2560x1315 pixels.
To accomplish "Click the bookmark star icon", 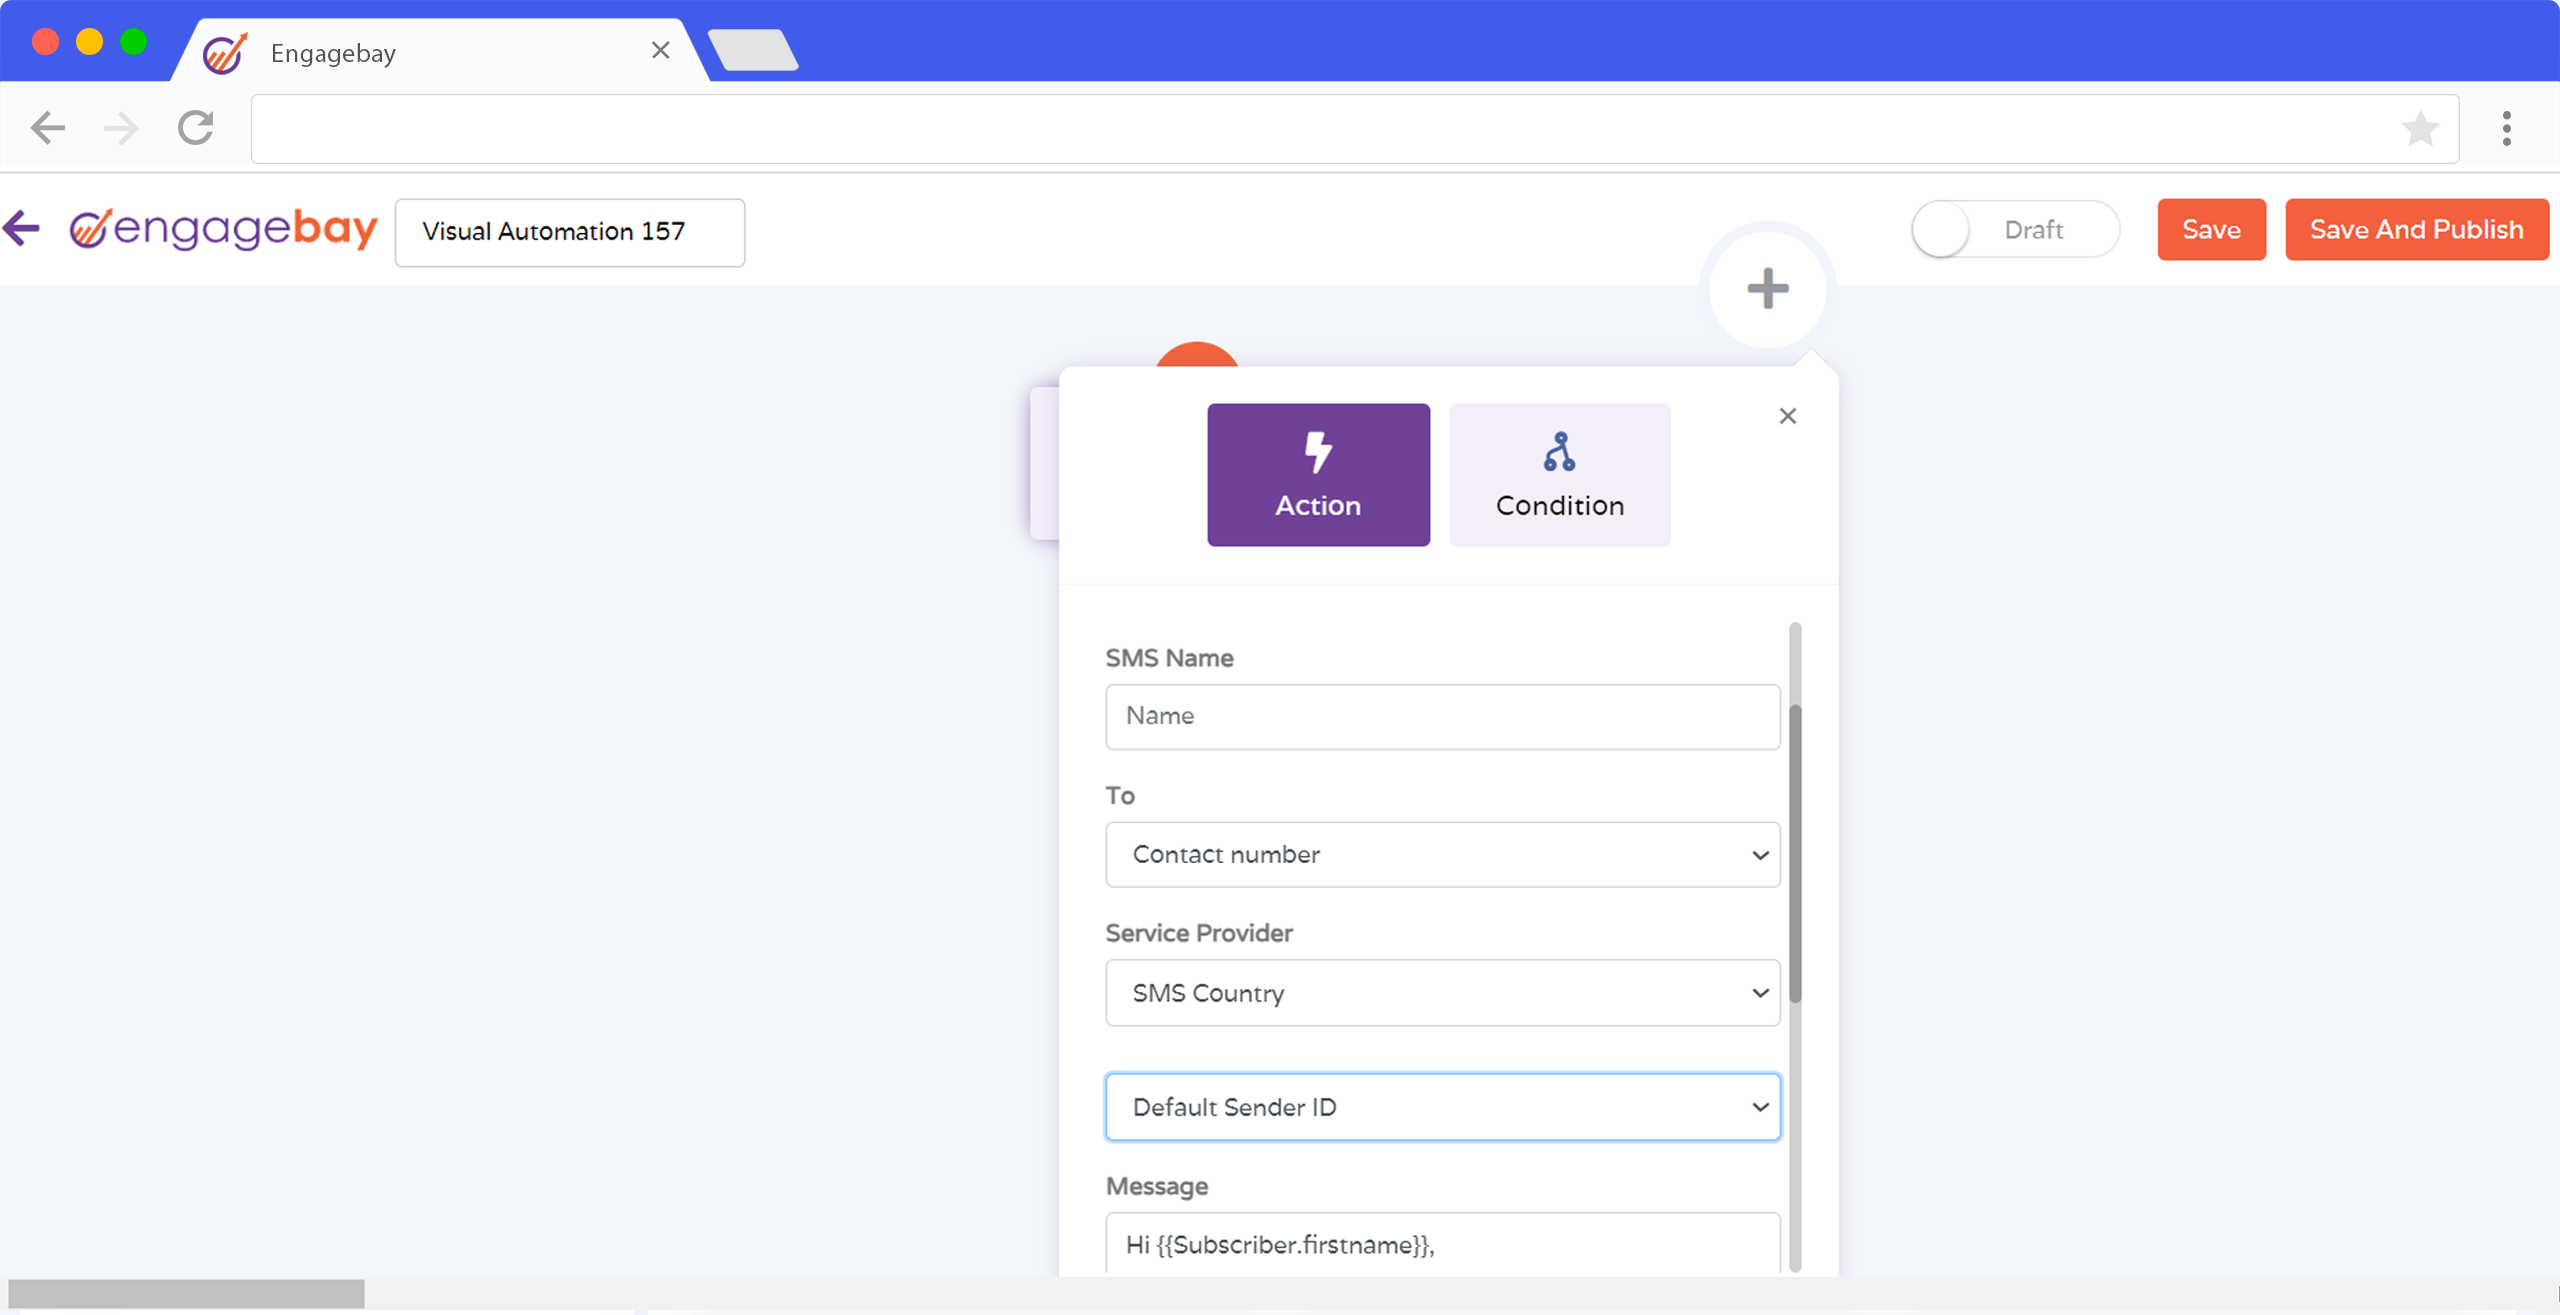I will [x=2420, y=129].
